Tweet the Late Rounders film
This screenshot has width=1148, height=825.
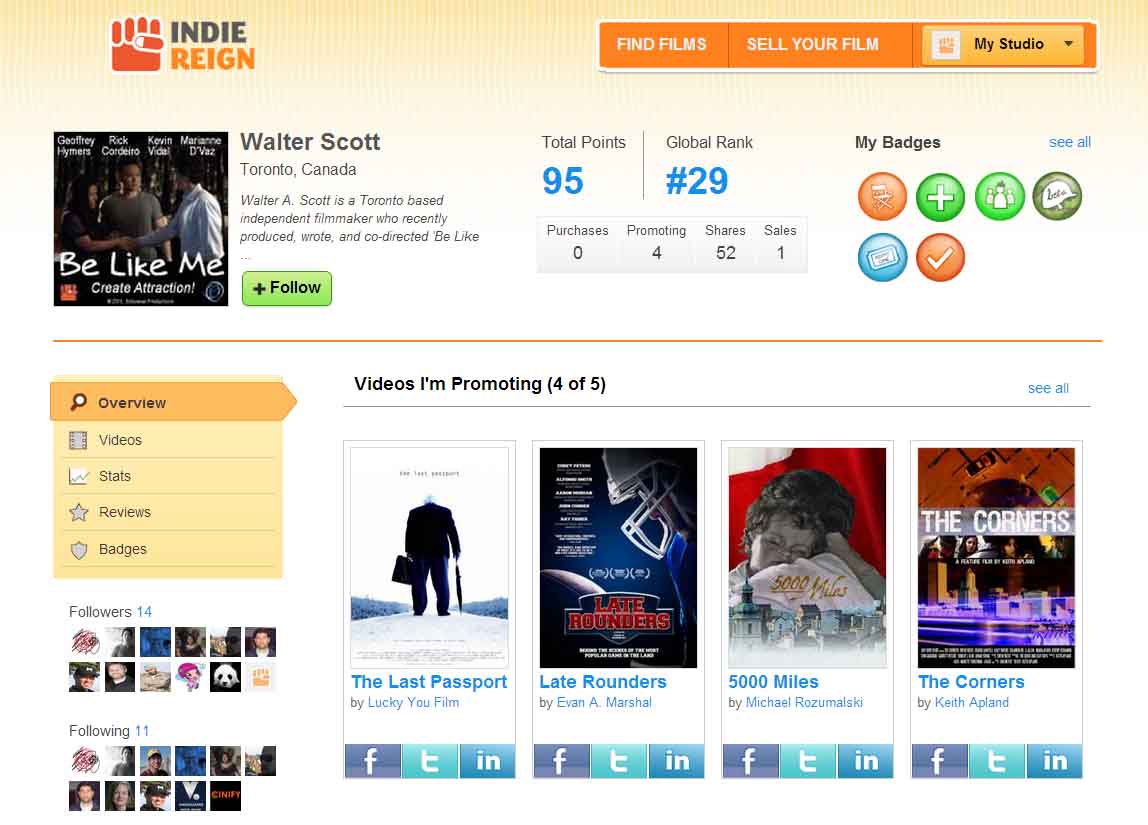[x=619, y=761]
